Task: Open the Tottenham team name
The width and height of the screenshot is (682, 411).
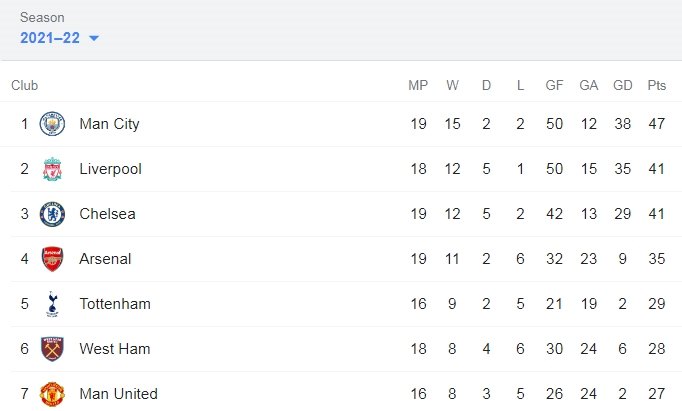Action: [x=115, y=304]
